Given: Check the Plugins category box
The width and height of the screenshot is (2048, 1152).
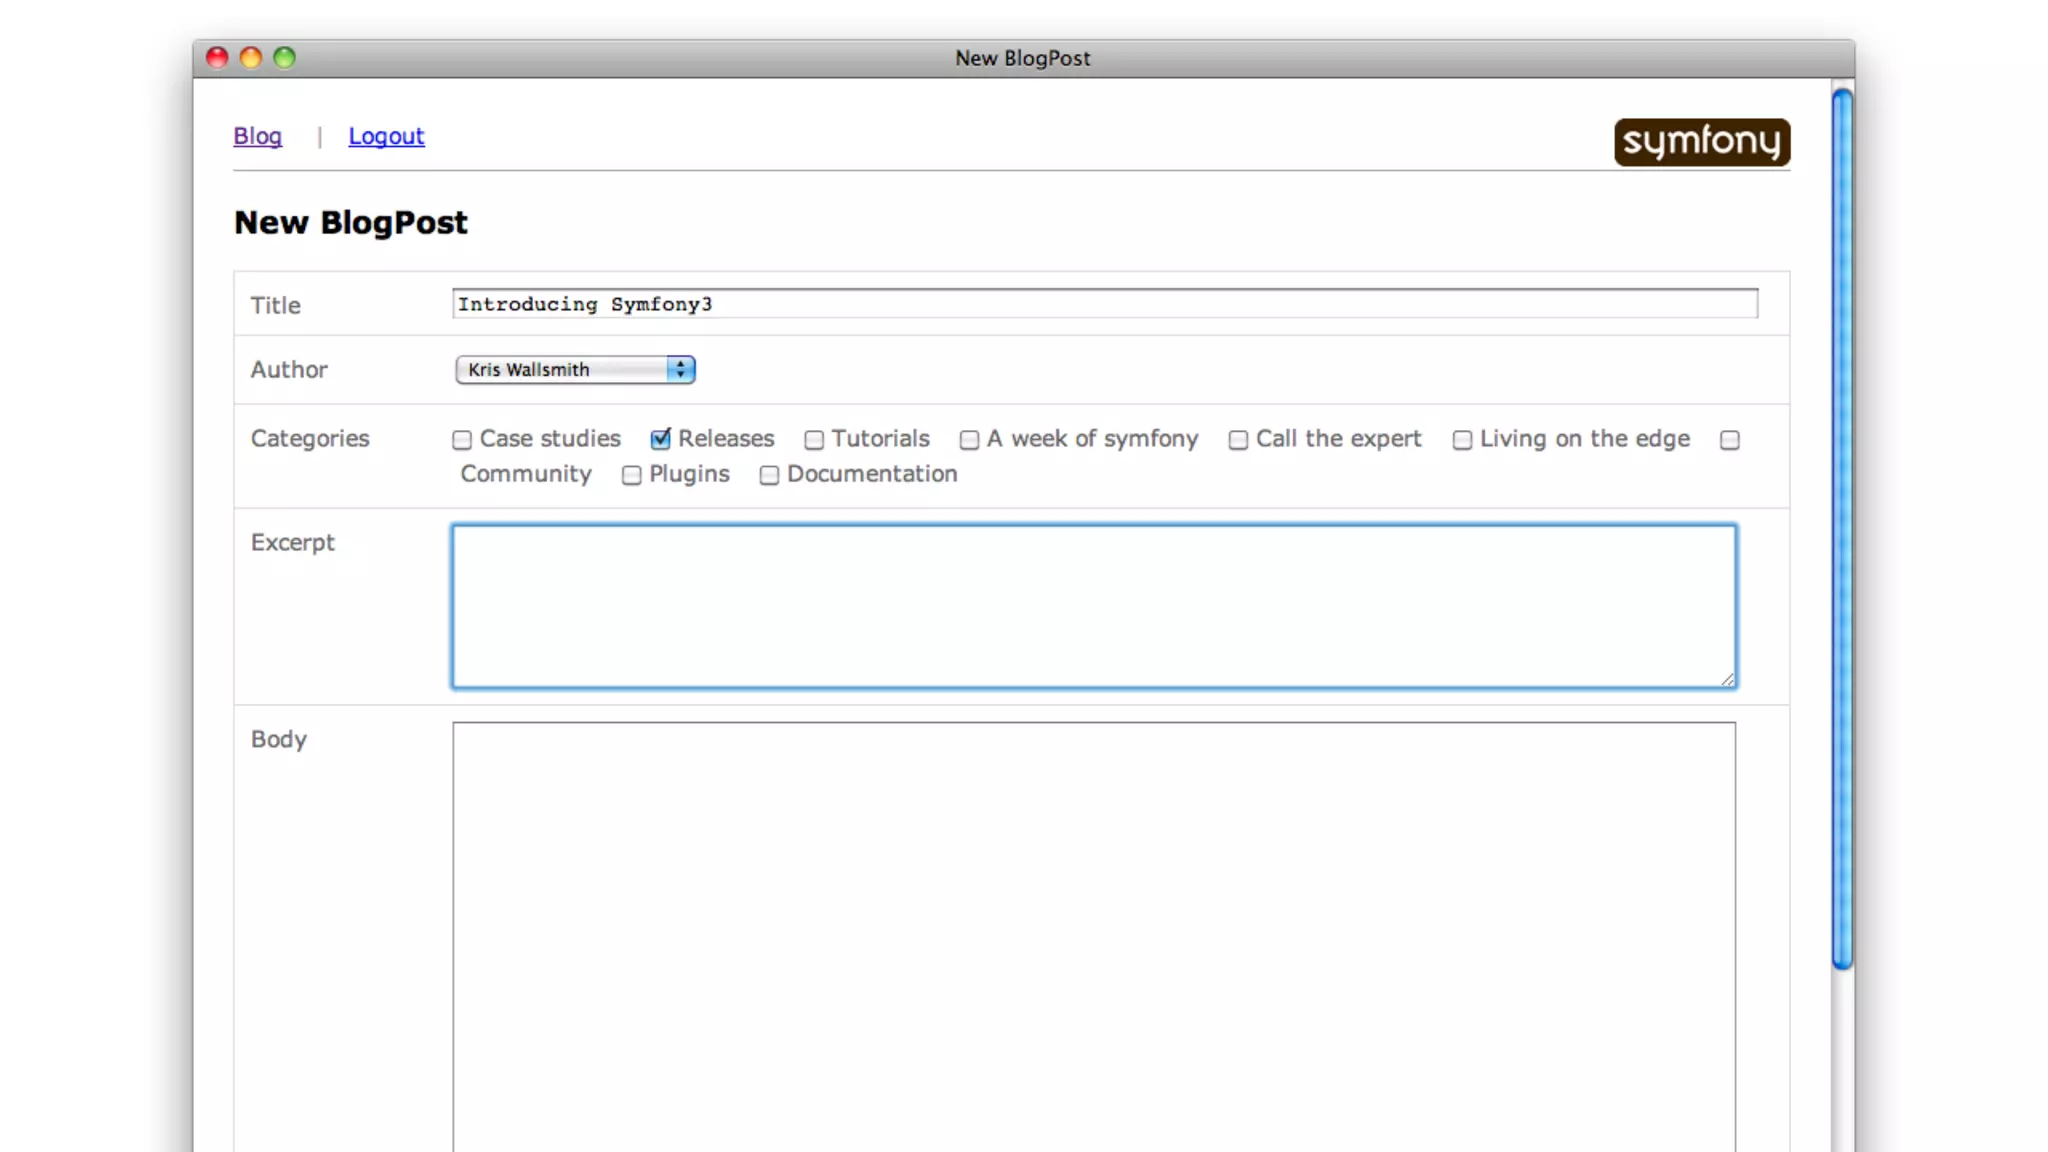Looking at the screenshot, I should click(x=631, y=476).
